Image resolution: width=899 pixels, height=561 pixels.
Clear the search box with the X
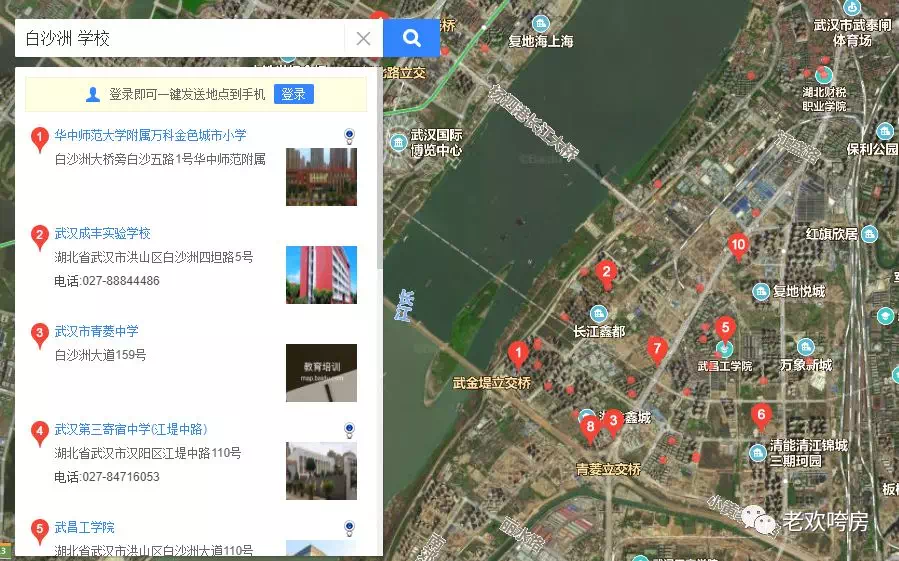point(363,38)
